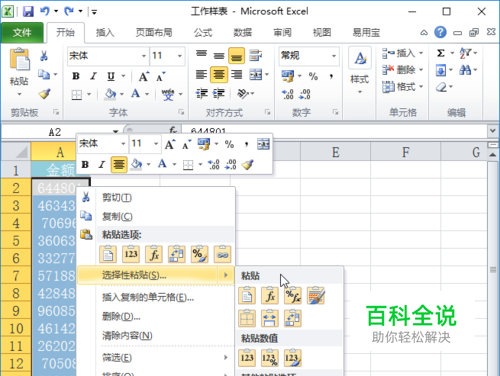Click ribbon Decrease Decimal icon
The width and height of the screenshot is (500, 376).
(x=305, y=94)
